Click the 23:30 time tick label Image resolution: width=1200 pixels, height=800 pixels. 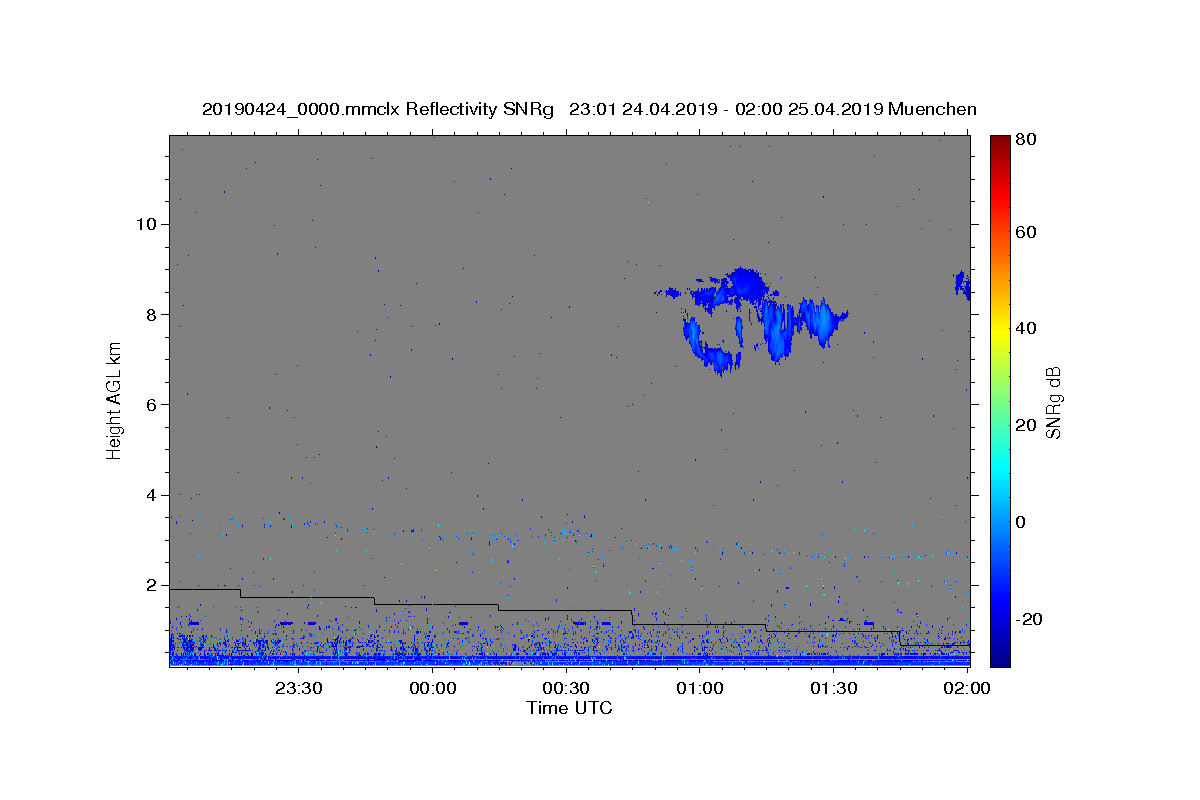[298, 688]
